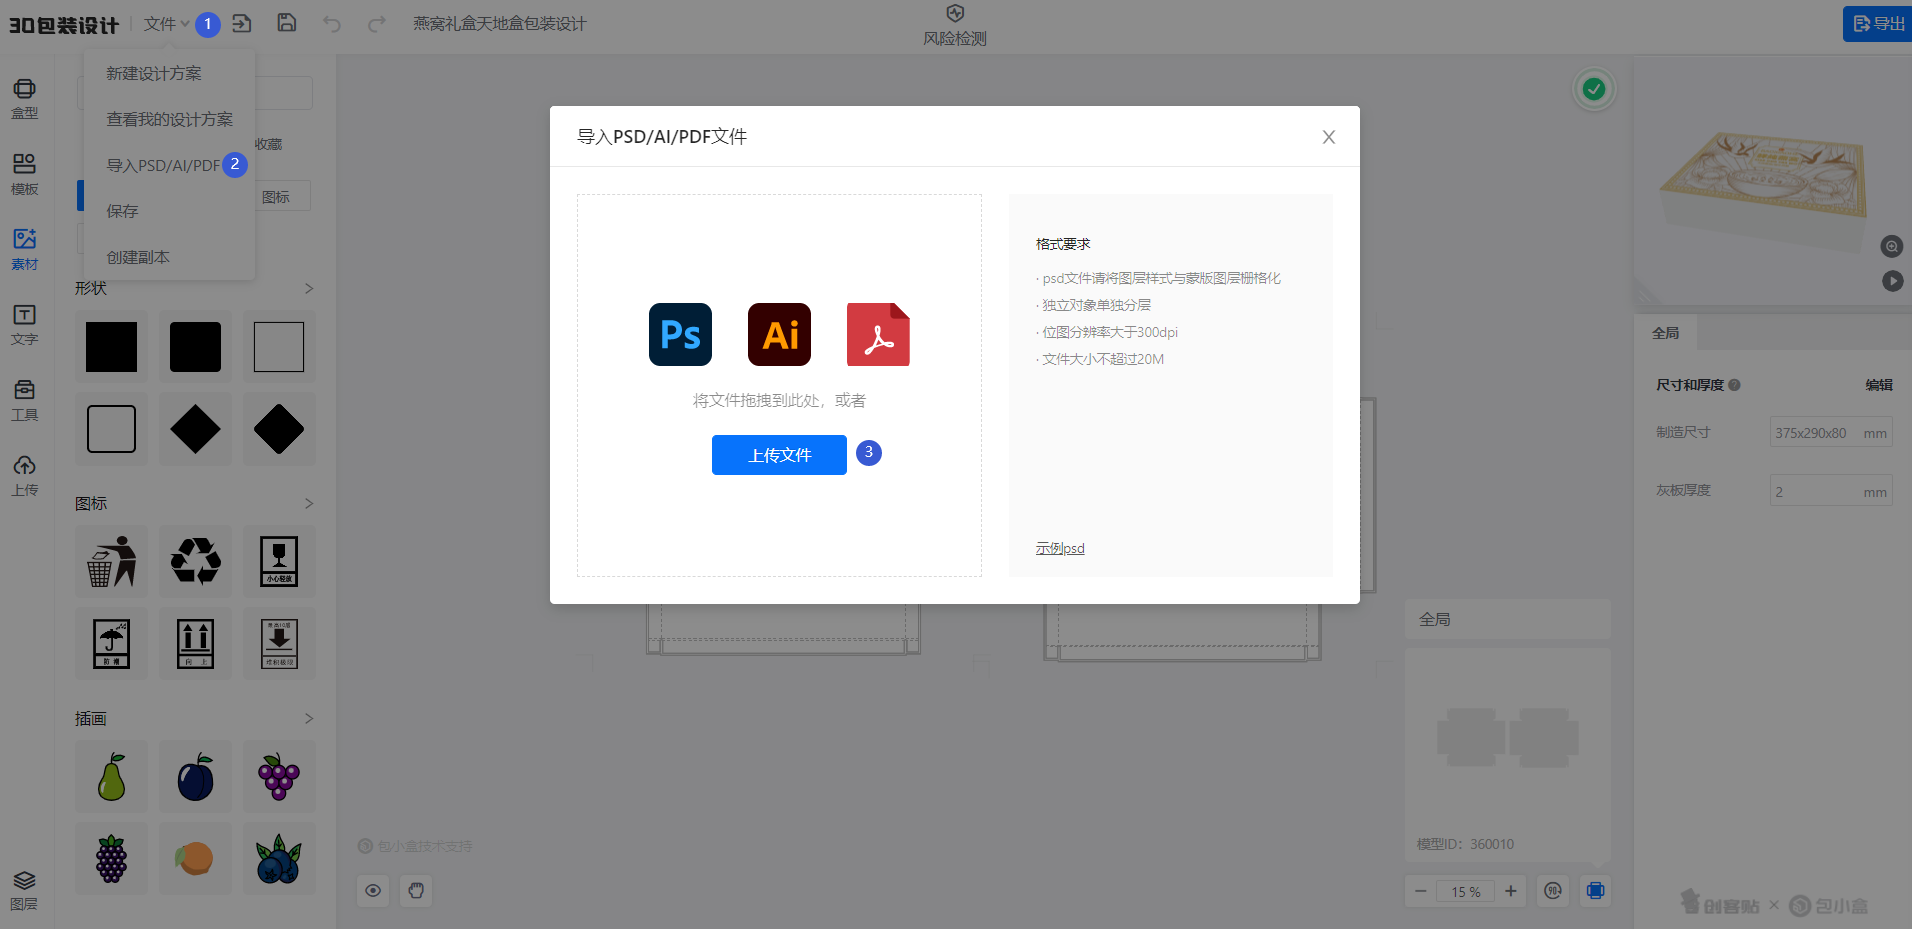Open the 盒型 box type panel

click(25, 99)
